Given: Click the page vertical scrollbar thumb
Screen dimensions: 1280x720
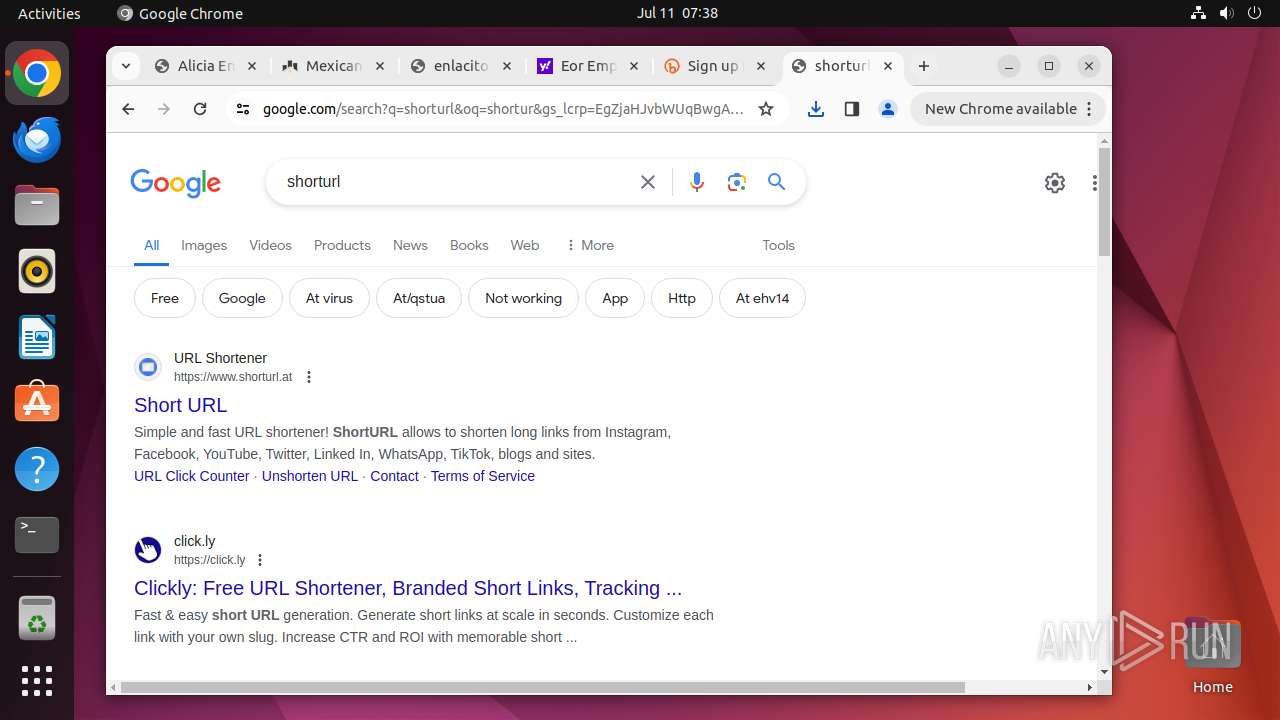Looking at the screenshot, I should 1104,201.
